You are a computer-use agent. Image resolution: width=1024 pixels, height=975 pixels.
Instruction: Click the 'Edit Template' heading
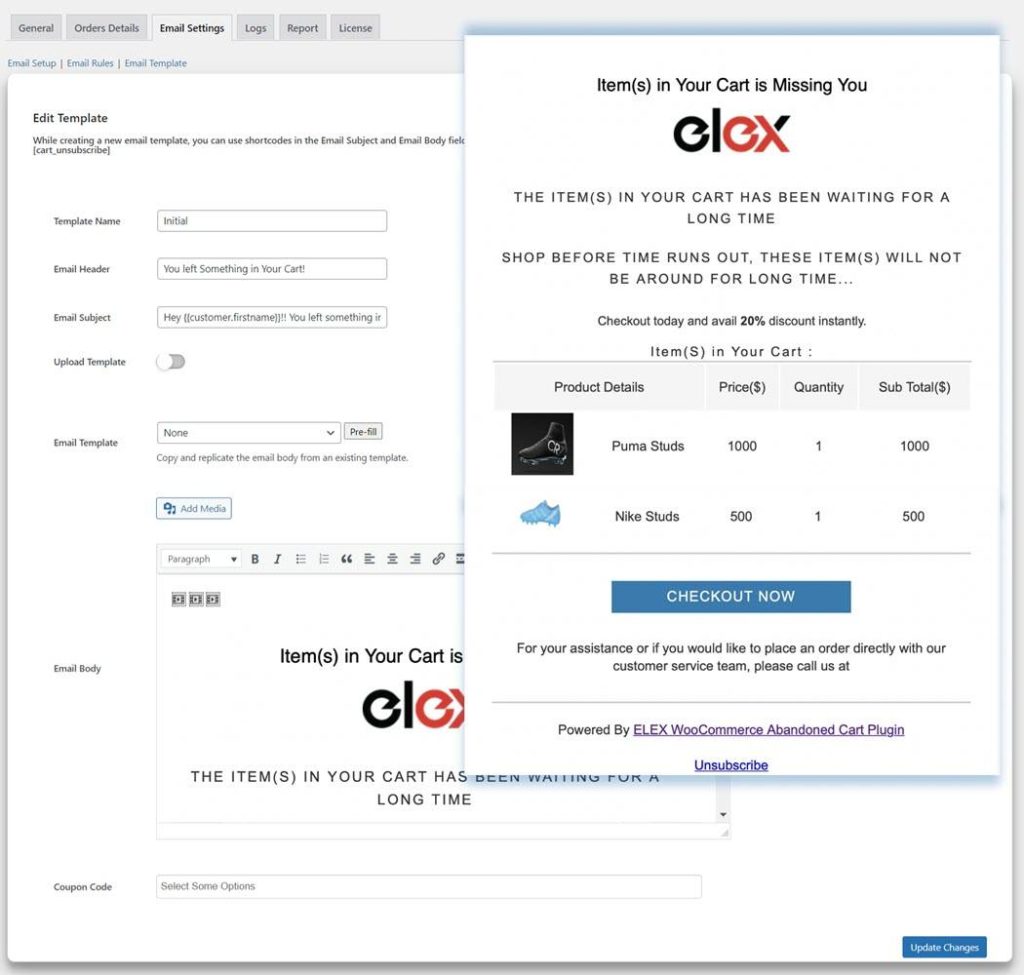point(70,118)
